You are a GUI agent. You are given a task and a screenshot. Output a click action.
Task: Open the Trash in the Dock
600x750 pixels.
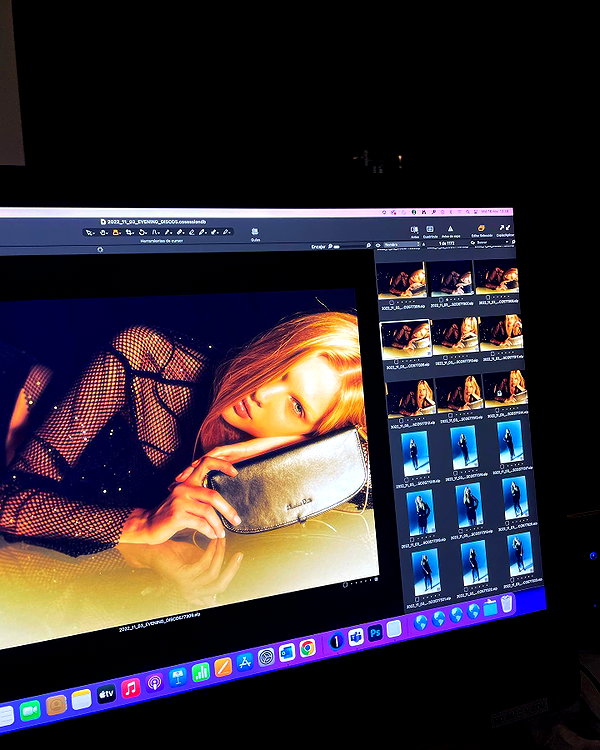507,604
